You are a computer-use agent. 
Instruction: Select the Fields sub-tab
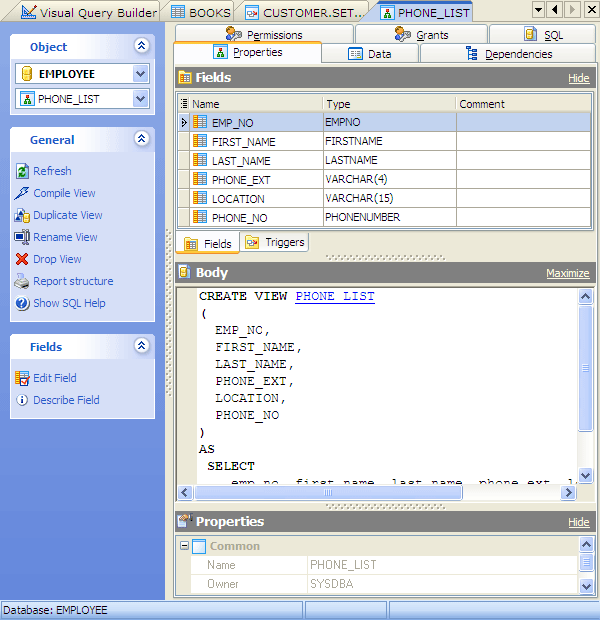pos(208,244)
